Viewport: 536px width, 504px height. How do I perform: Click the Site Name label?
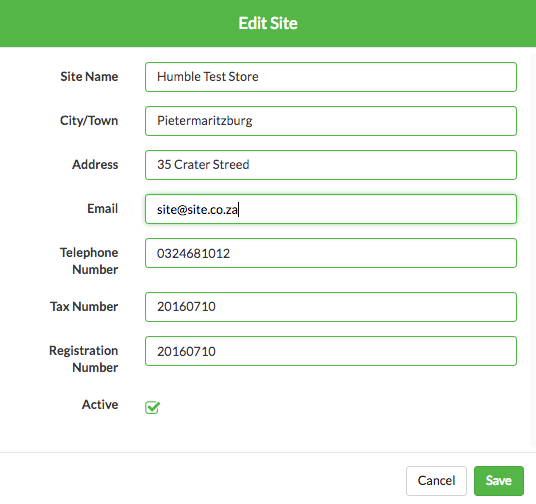[x=89, y=77]
